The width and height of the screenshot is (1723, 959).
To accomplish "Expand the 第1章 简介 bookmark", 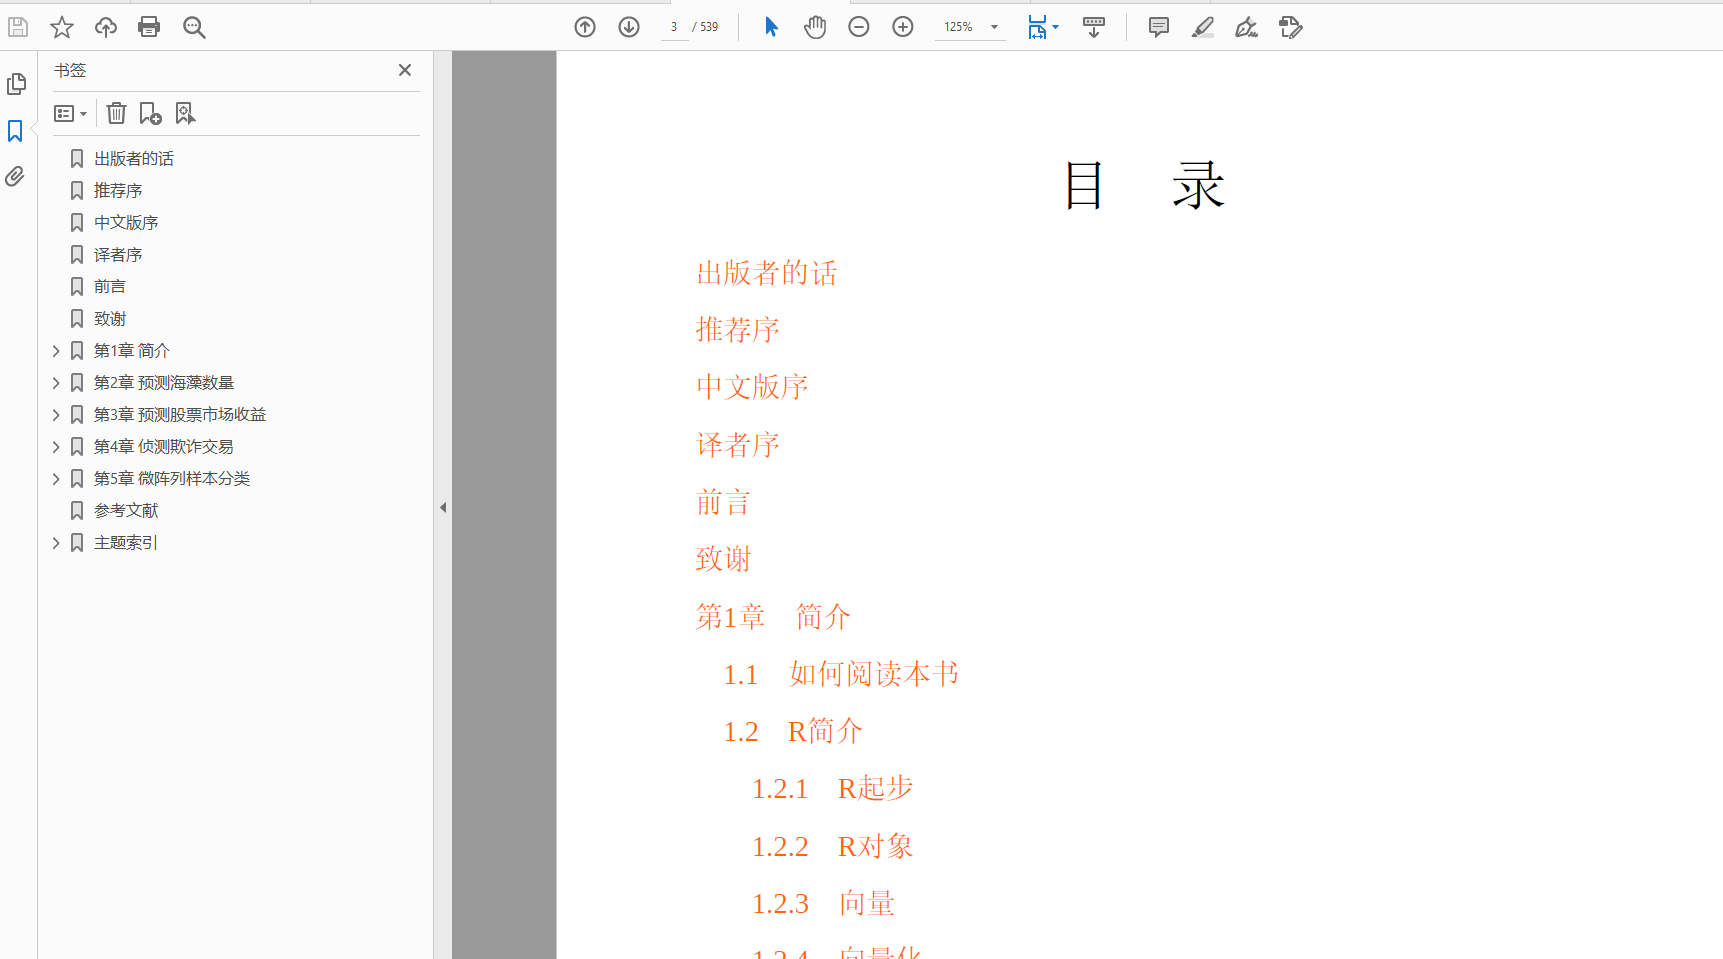I will tap(56, 350).
